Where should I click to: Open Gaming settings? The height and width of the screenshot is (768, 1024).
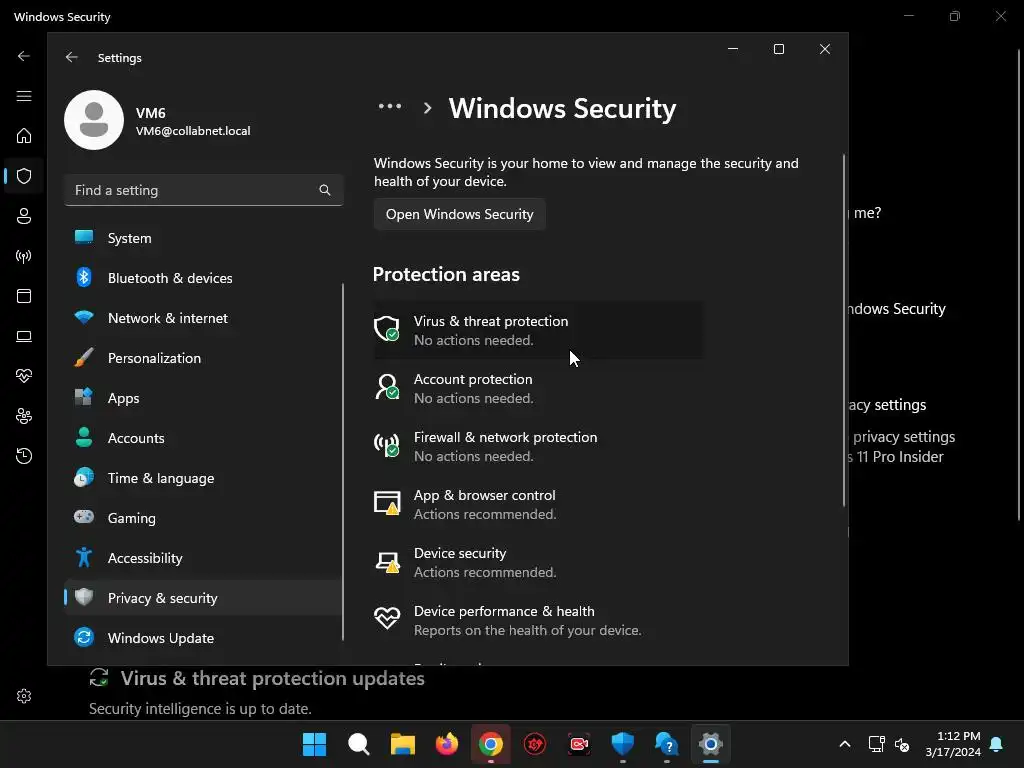203,518
